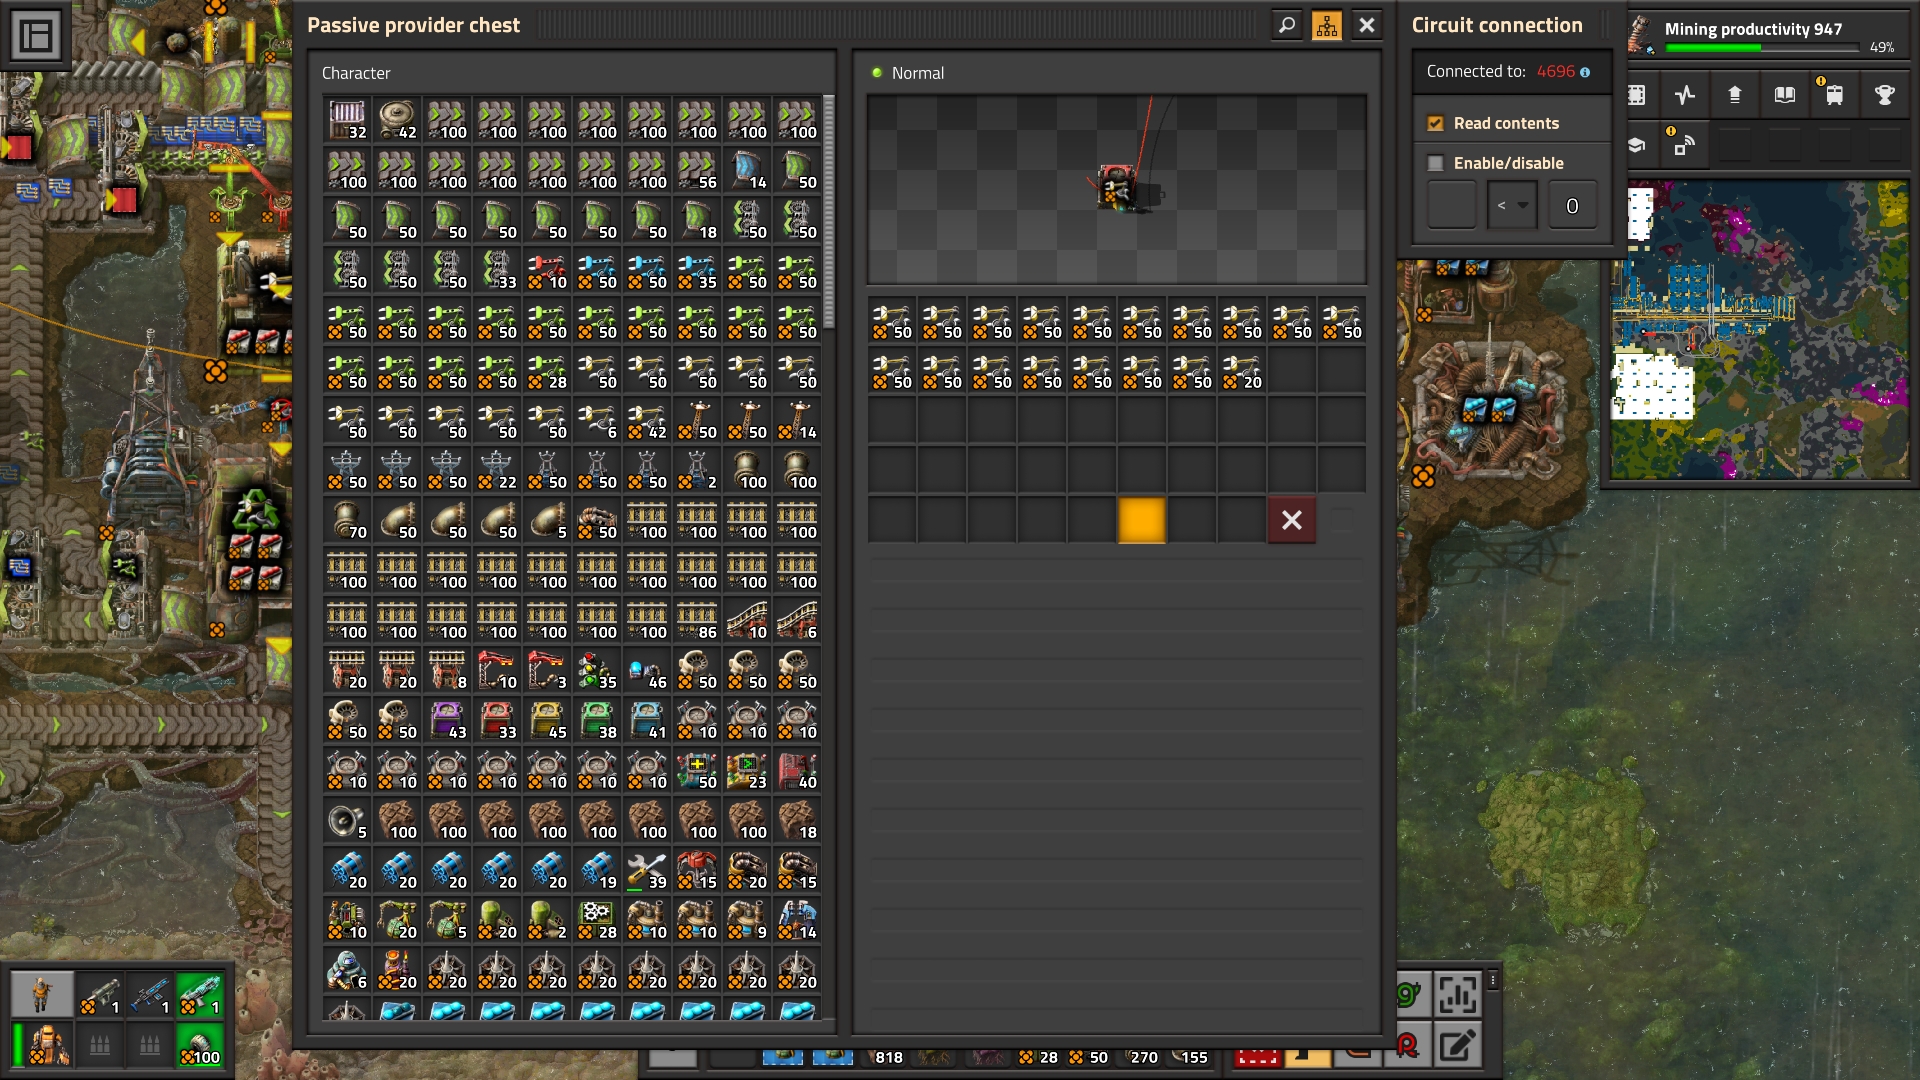Select the programmable speaker stack of 5
This screenshot has height=1080, width=1920.
[347, 820]
